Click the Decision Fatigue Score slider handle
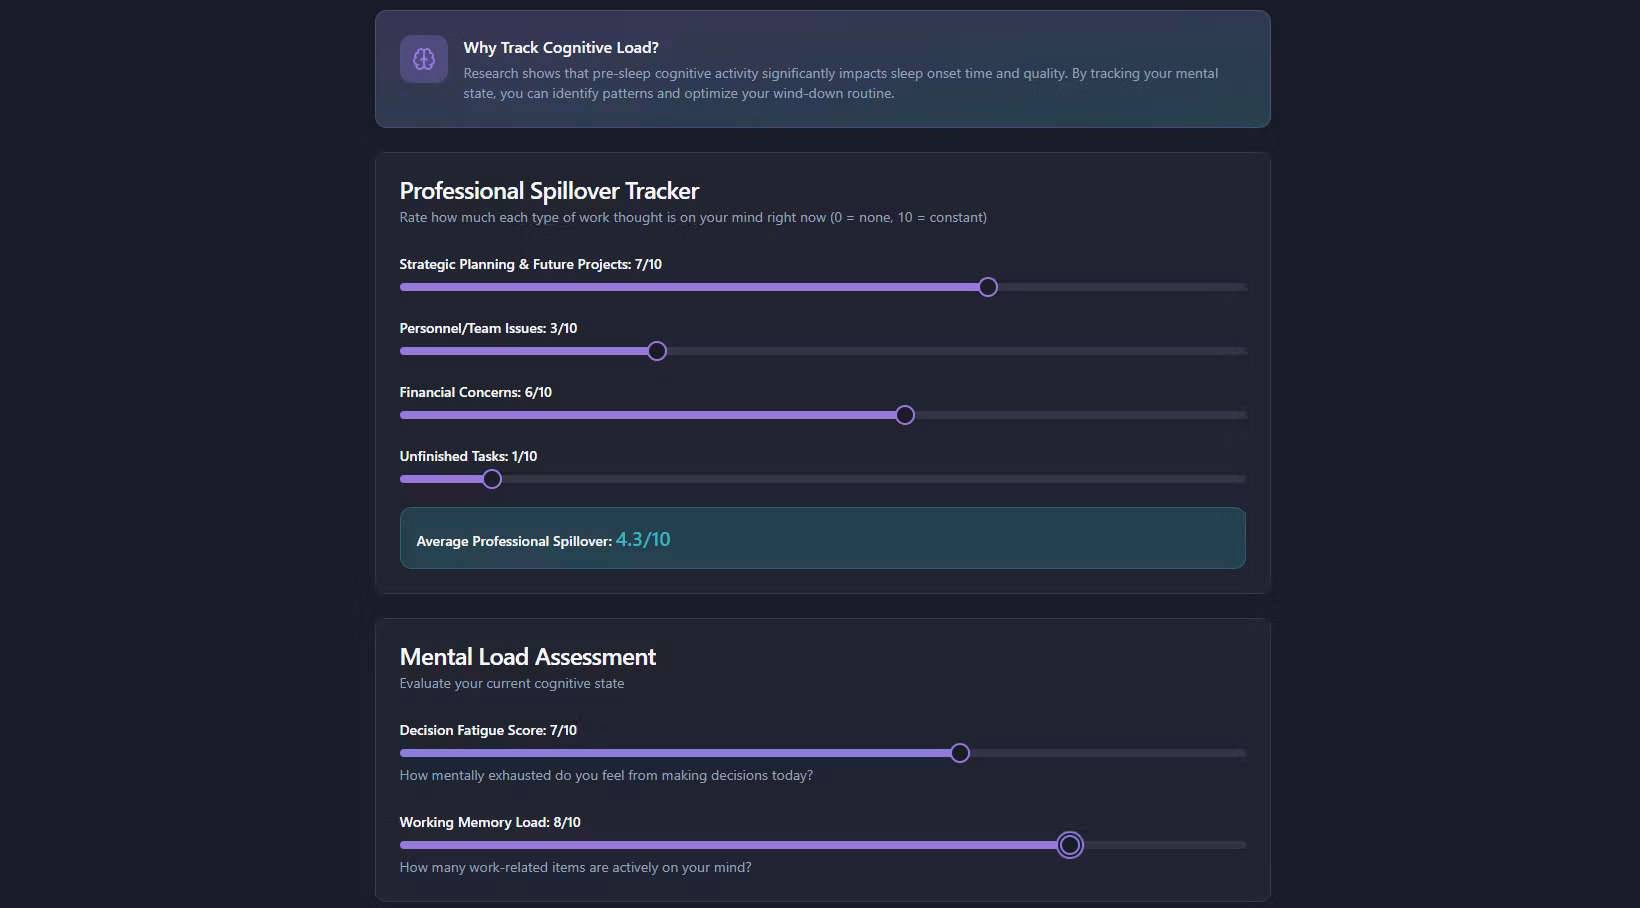This screenshot has width=1640, height=908. click(x=960, y=753)
